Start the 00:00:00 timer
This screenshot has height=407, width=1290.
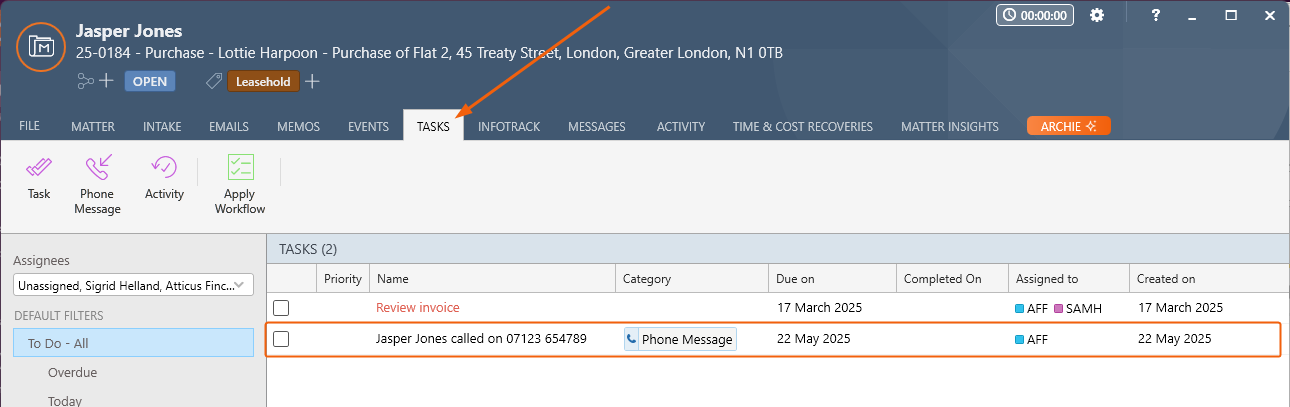point(1035,15)
